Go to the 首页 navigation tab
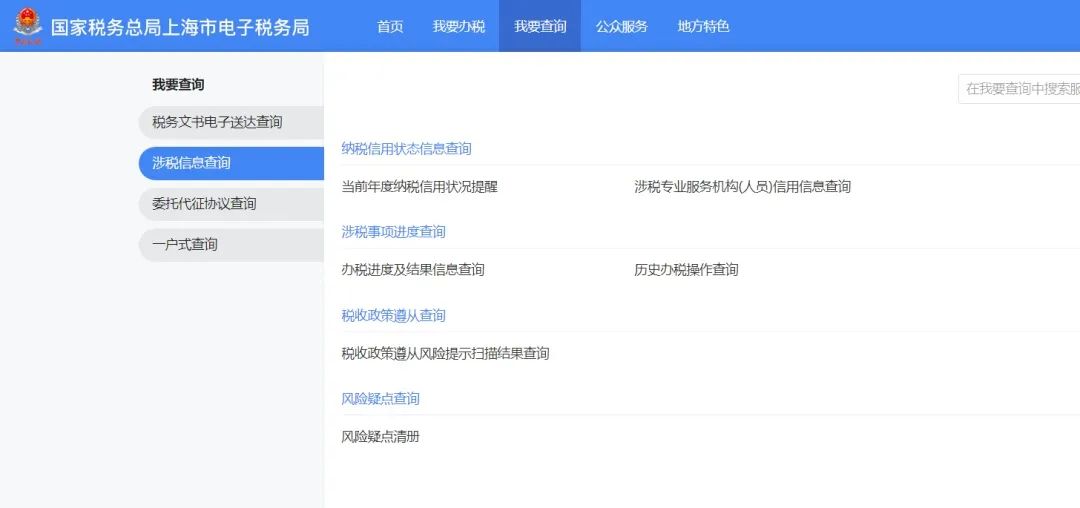Viewport: 1080px width, 508px height. click(390, 26)
